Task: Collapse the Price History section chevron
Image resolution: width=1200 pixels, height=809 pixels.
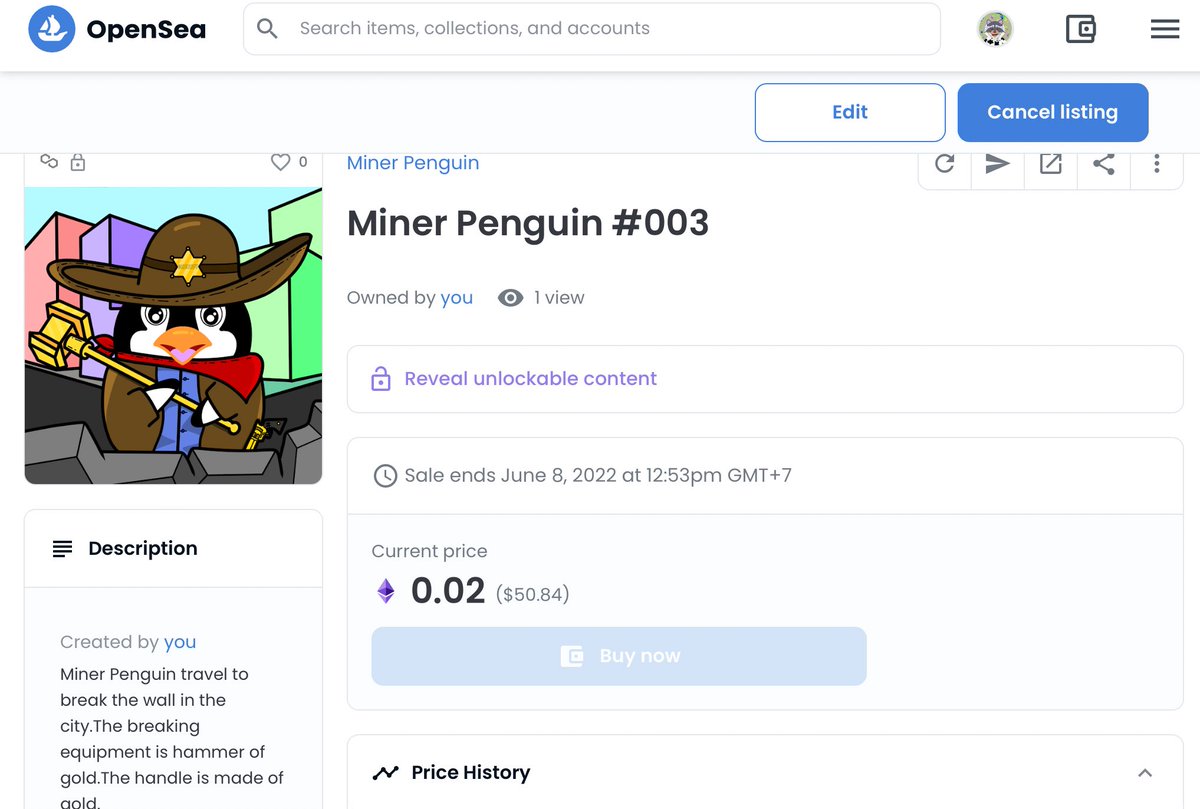Action: pyautogui.click(x=1145, y=773)
